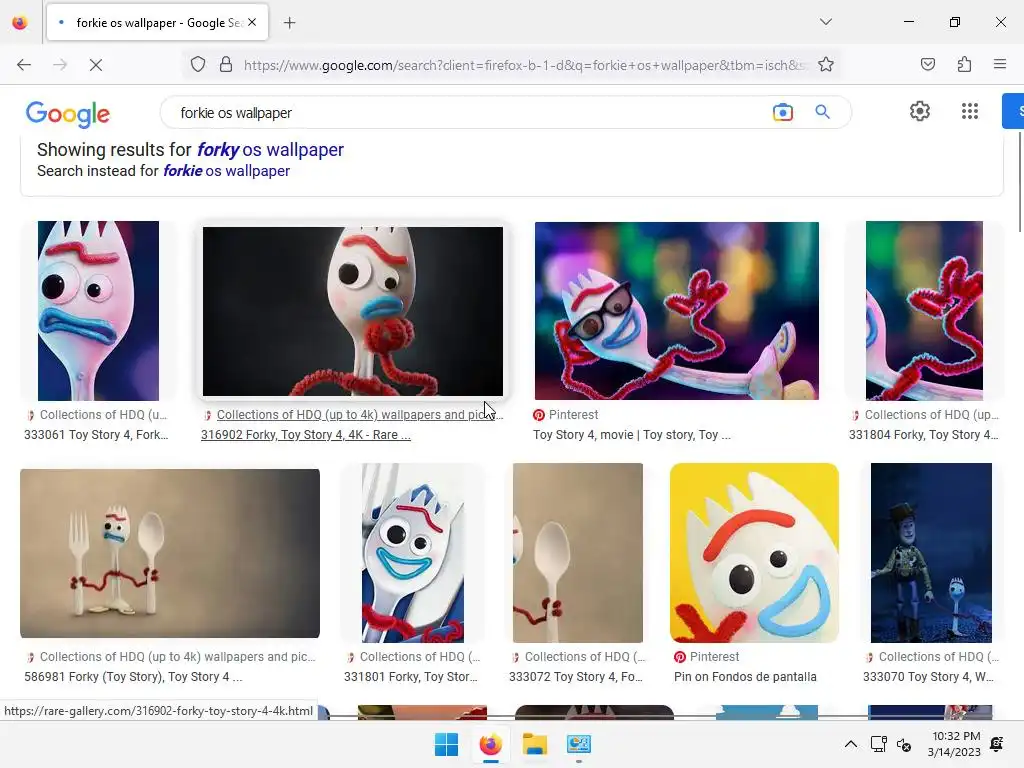Click the 333061 Toy Story 4 caption

96,435
